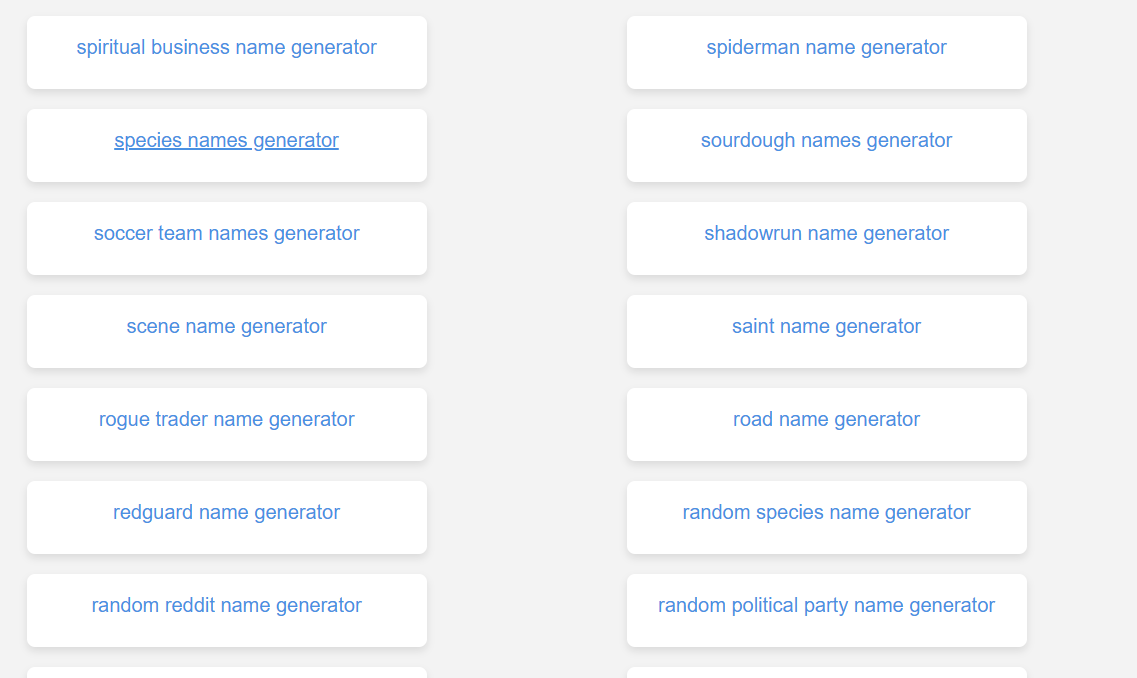1137x678 pixels.
Task: Open the generator for soccer team names
Action: coord(226,233)
